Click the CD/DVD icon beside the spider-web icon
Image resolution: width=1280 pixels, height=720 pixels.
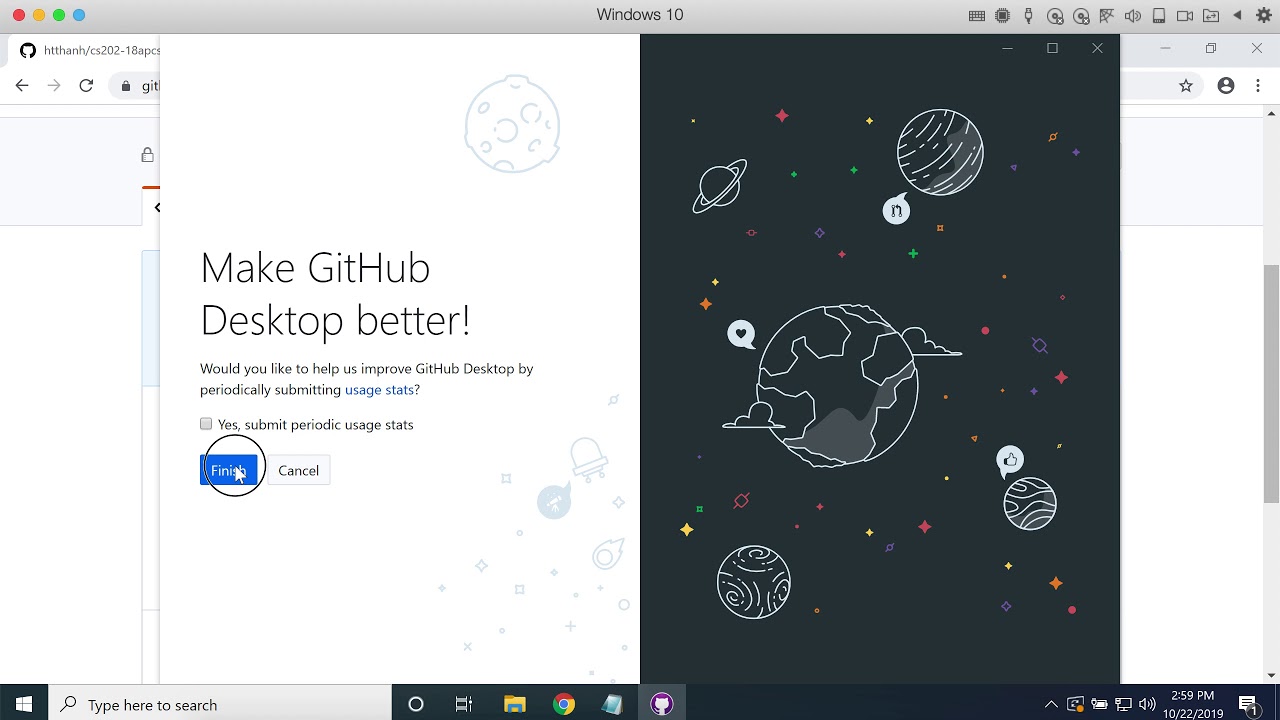pyautogui.click(x=1081, y=16)
